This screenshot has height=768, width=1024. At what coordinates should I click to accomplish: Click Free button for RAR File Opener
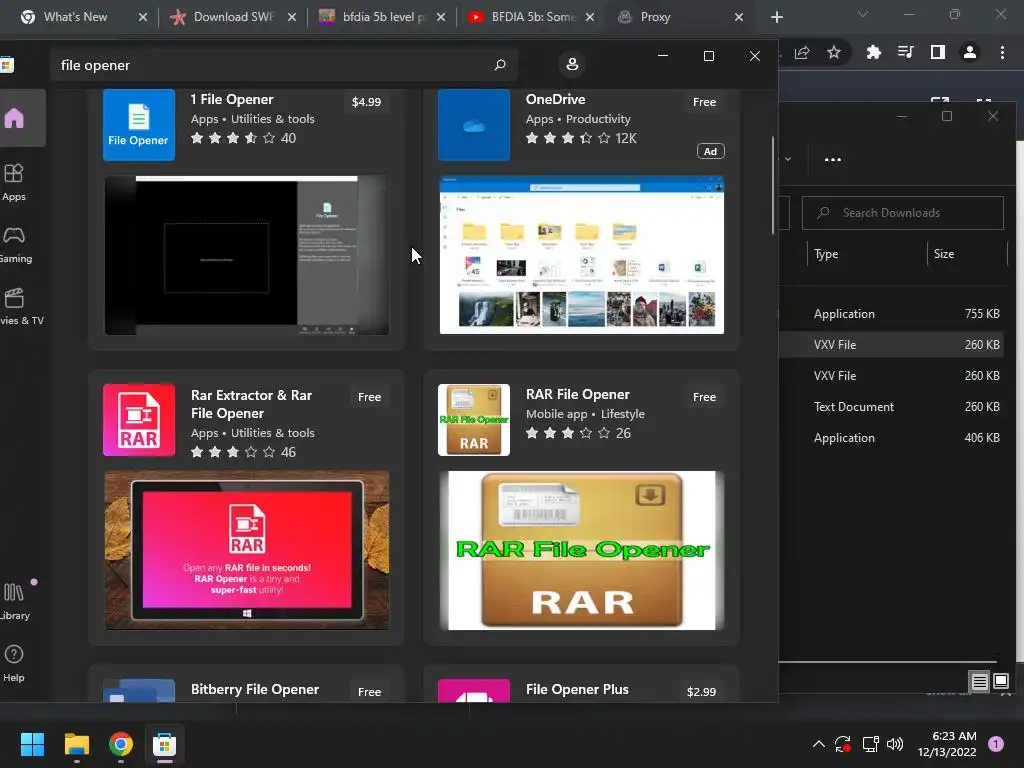pos(704,397)
